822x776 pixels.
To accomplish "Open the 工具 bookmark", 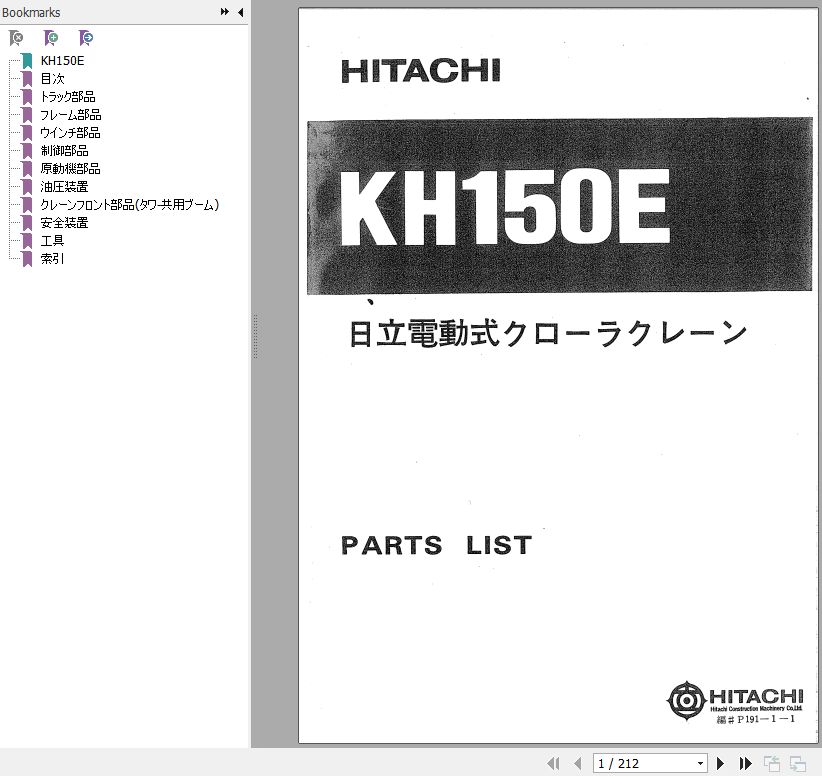I will (52, 241).
